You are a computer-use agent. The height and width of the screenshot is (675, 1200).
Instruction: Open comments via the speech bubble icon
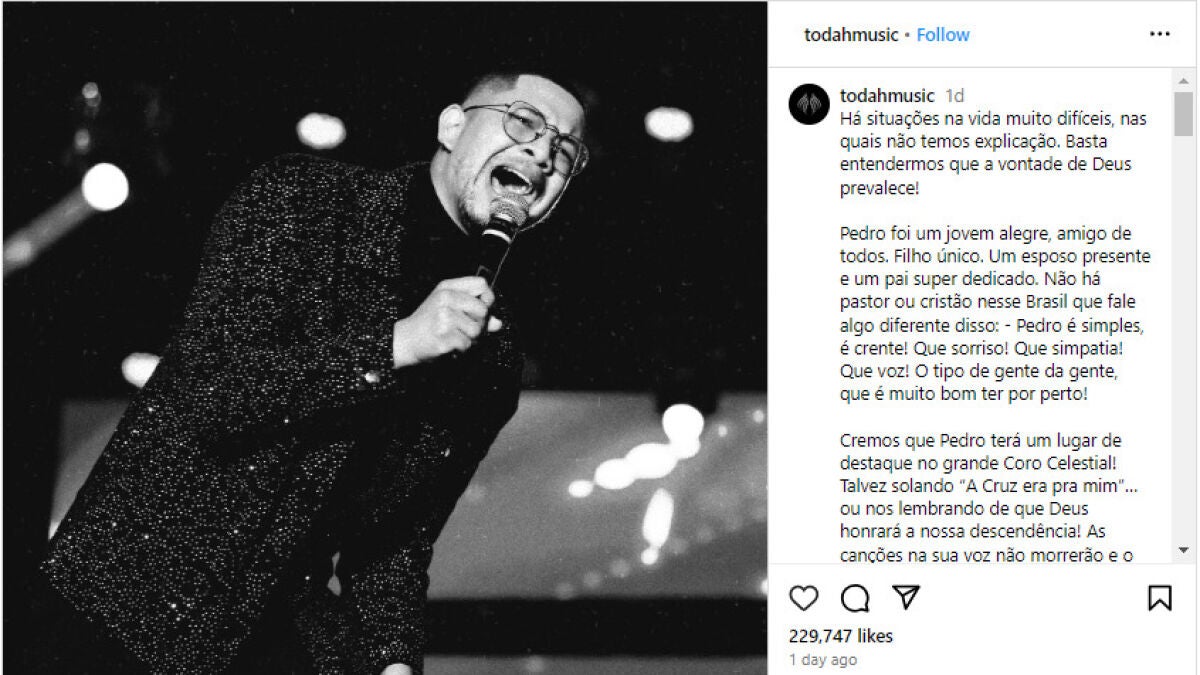point(855,598)
